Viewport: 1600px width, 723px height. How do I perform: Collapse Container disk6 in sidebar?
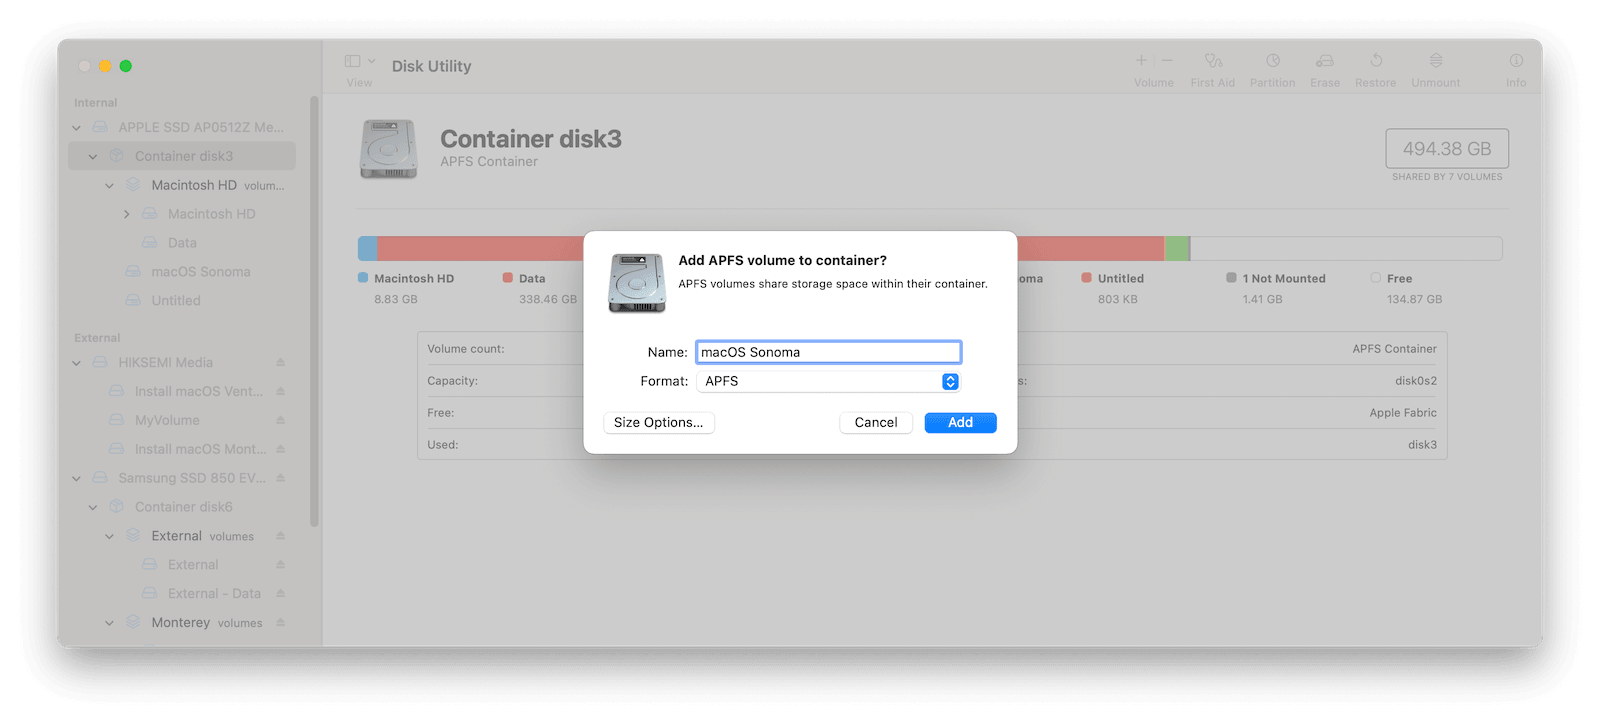coord(93,508)
